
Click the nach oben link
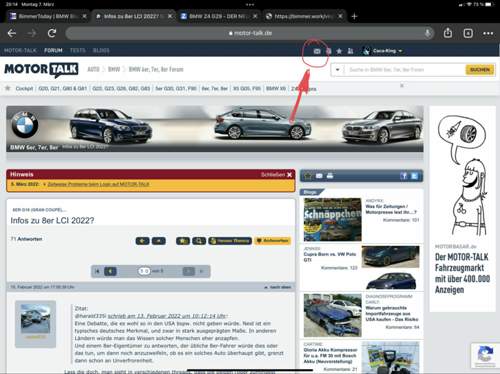click(x=278, y=287)
